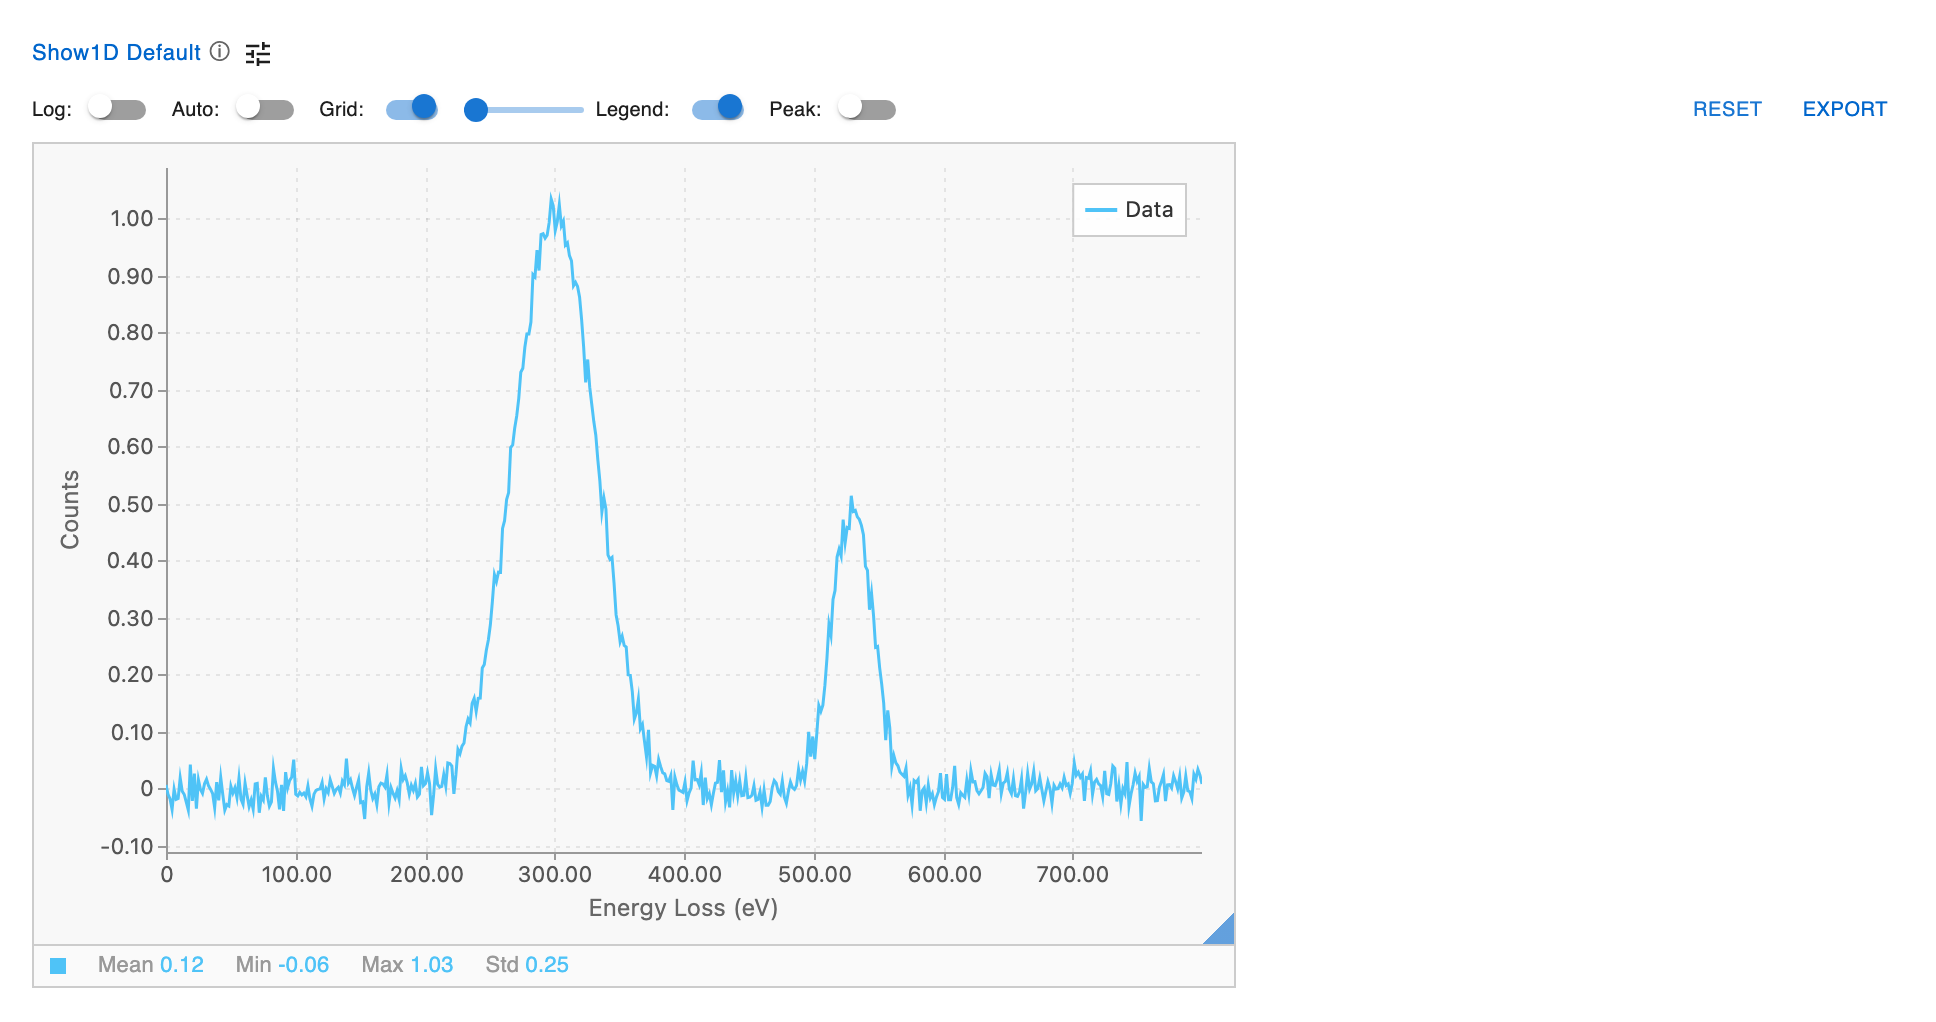Screen dimensions: 1936x1022
Task: Disable the Grid toggle
Action: coord(412,109)
